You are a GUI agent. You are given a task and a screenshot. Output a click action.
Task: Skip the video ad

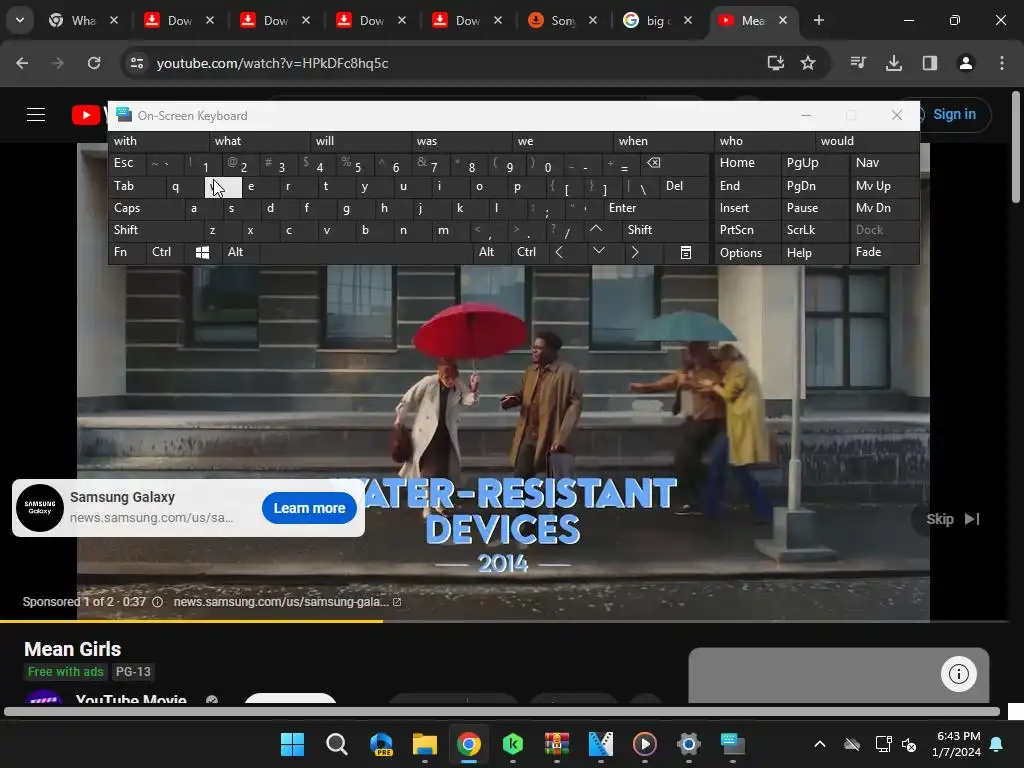953,519
